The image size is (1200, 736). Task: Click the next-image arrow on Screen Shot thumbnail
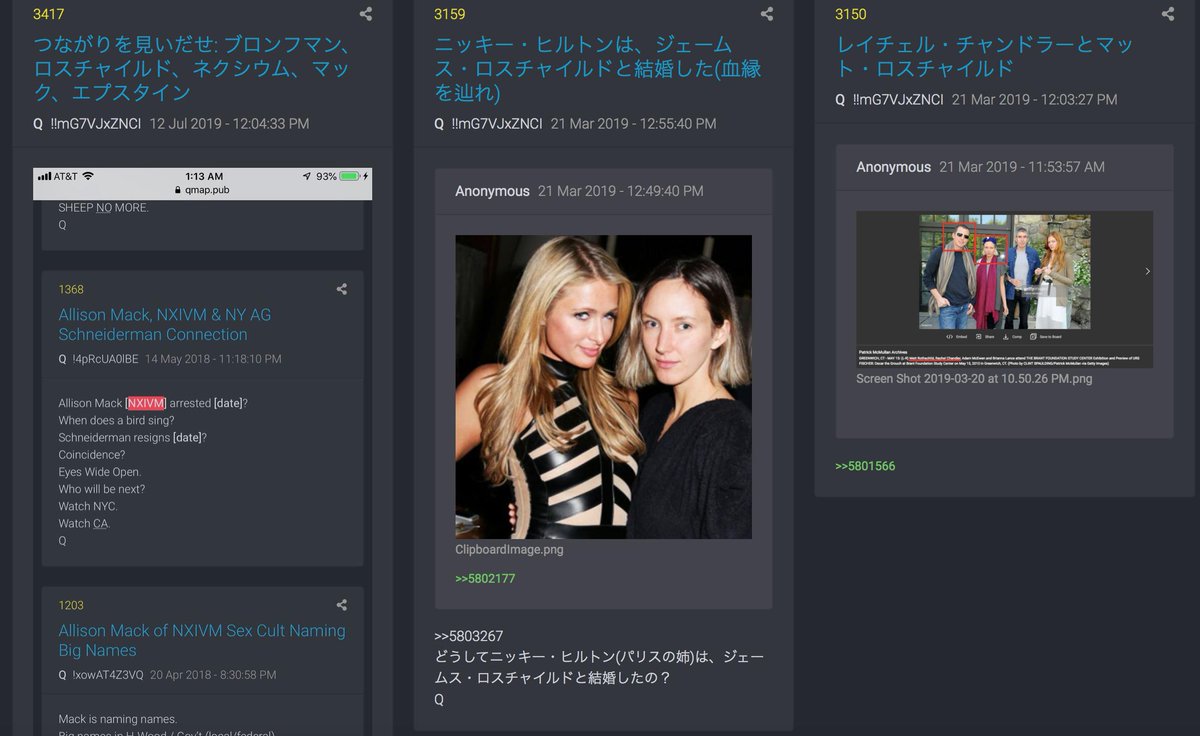(1147, 271)
